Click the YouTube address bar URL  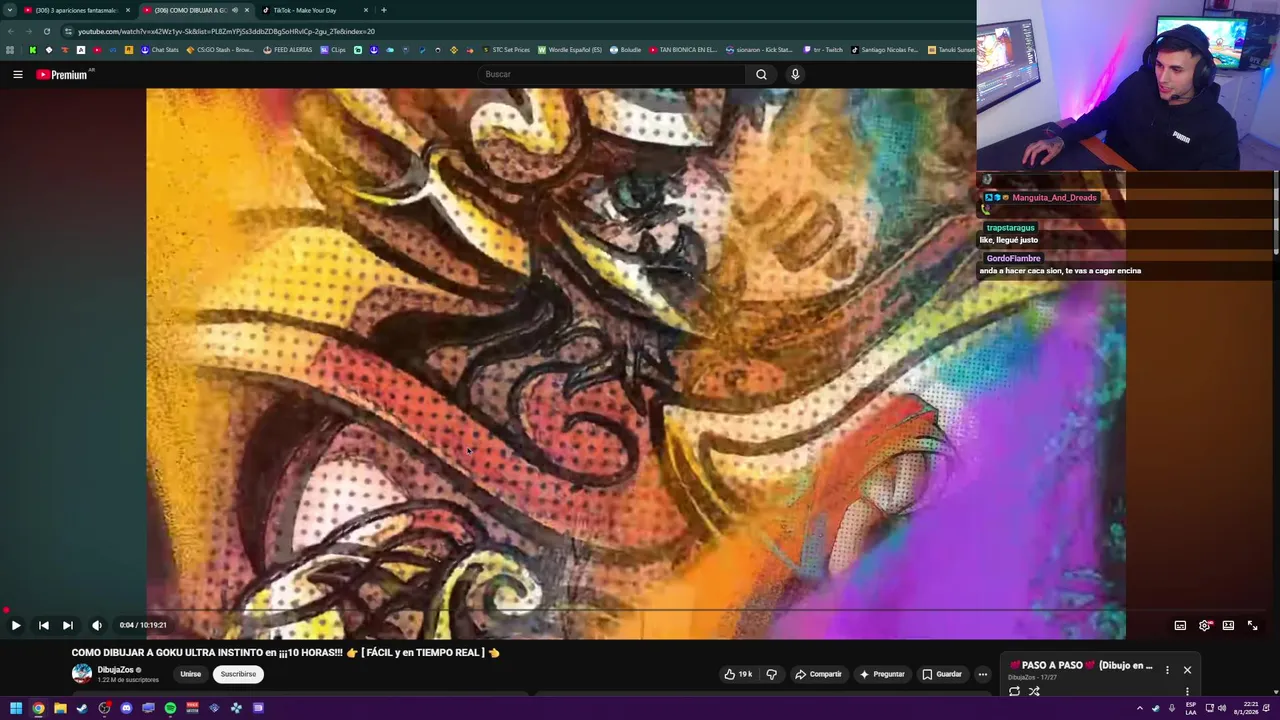(226, 31)
